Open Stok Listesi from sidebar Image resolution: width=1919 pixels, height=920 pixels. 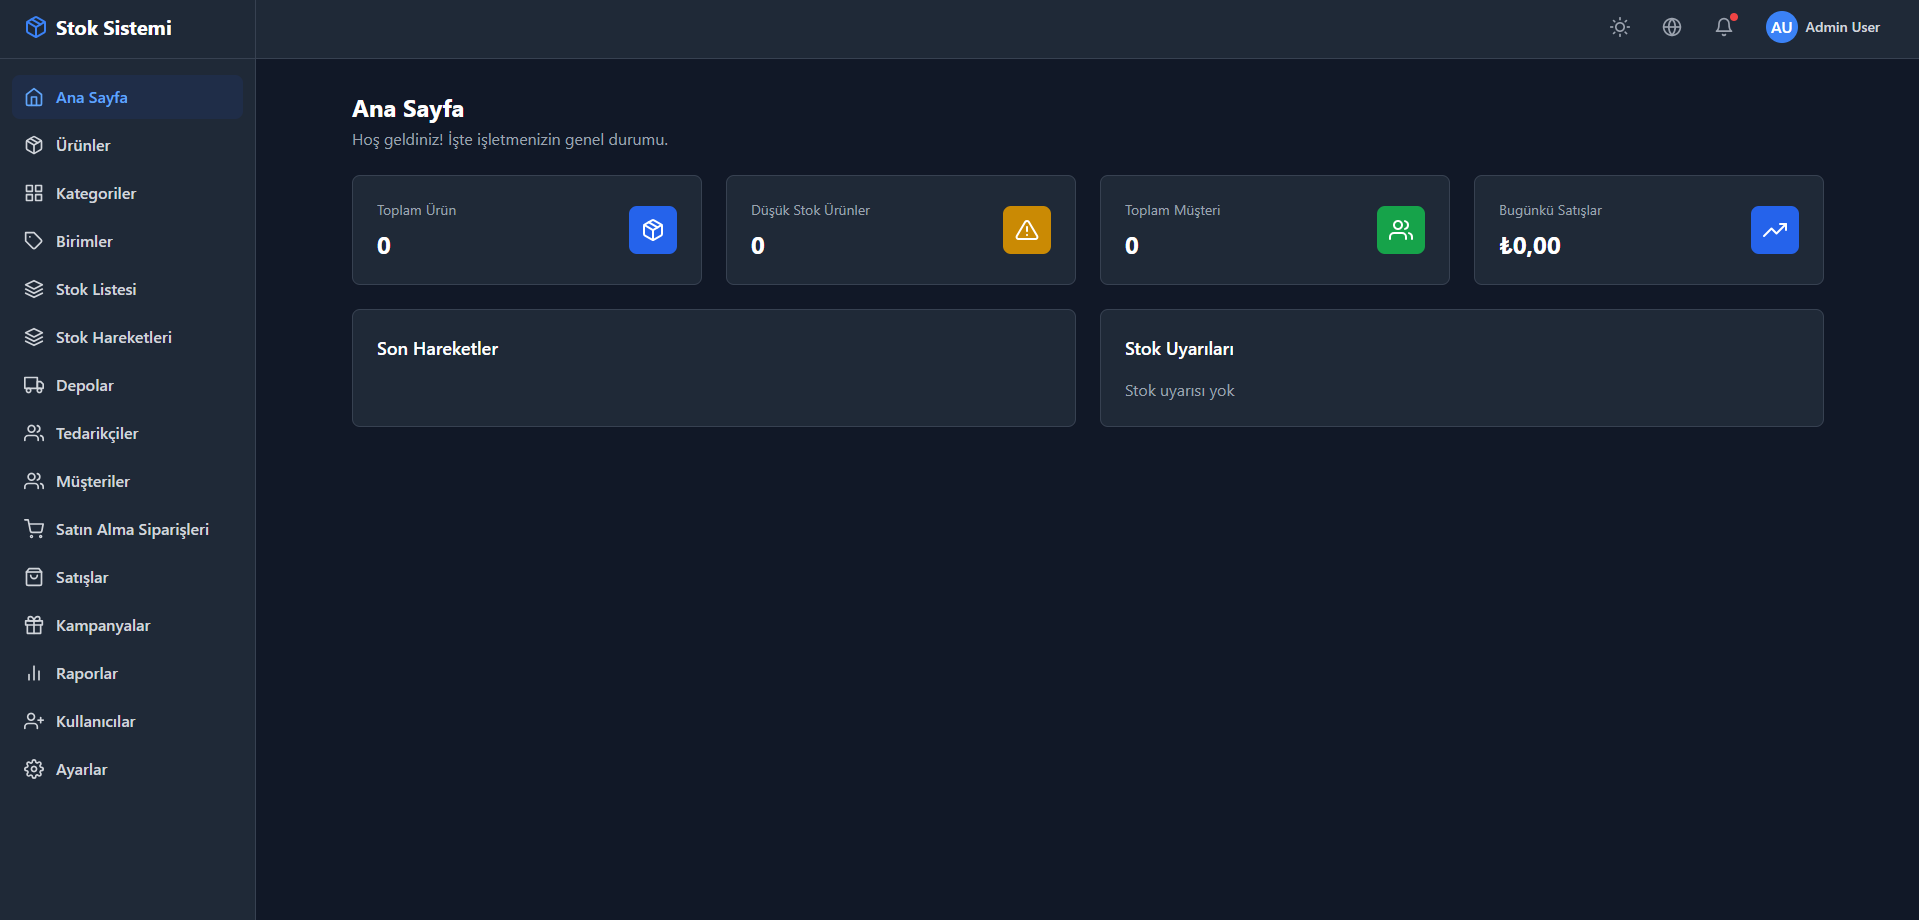coord(127,289)
